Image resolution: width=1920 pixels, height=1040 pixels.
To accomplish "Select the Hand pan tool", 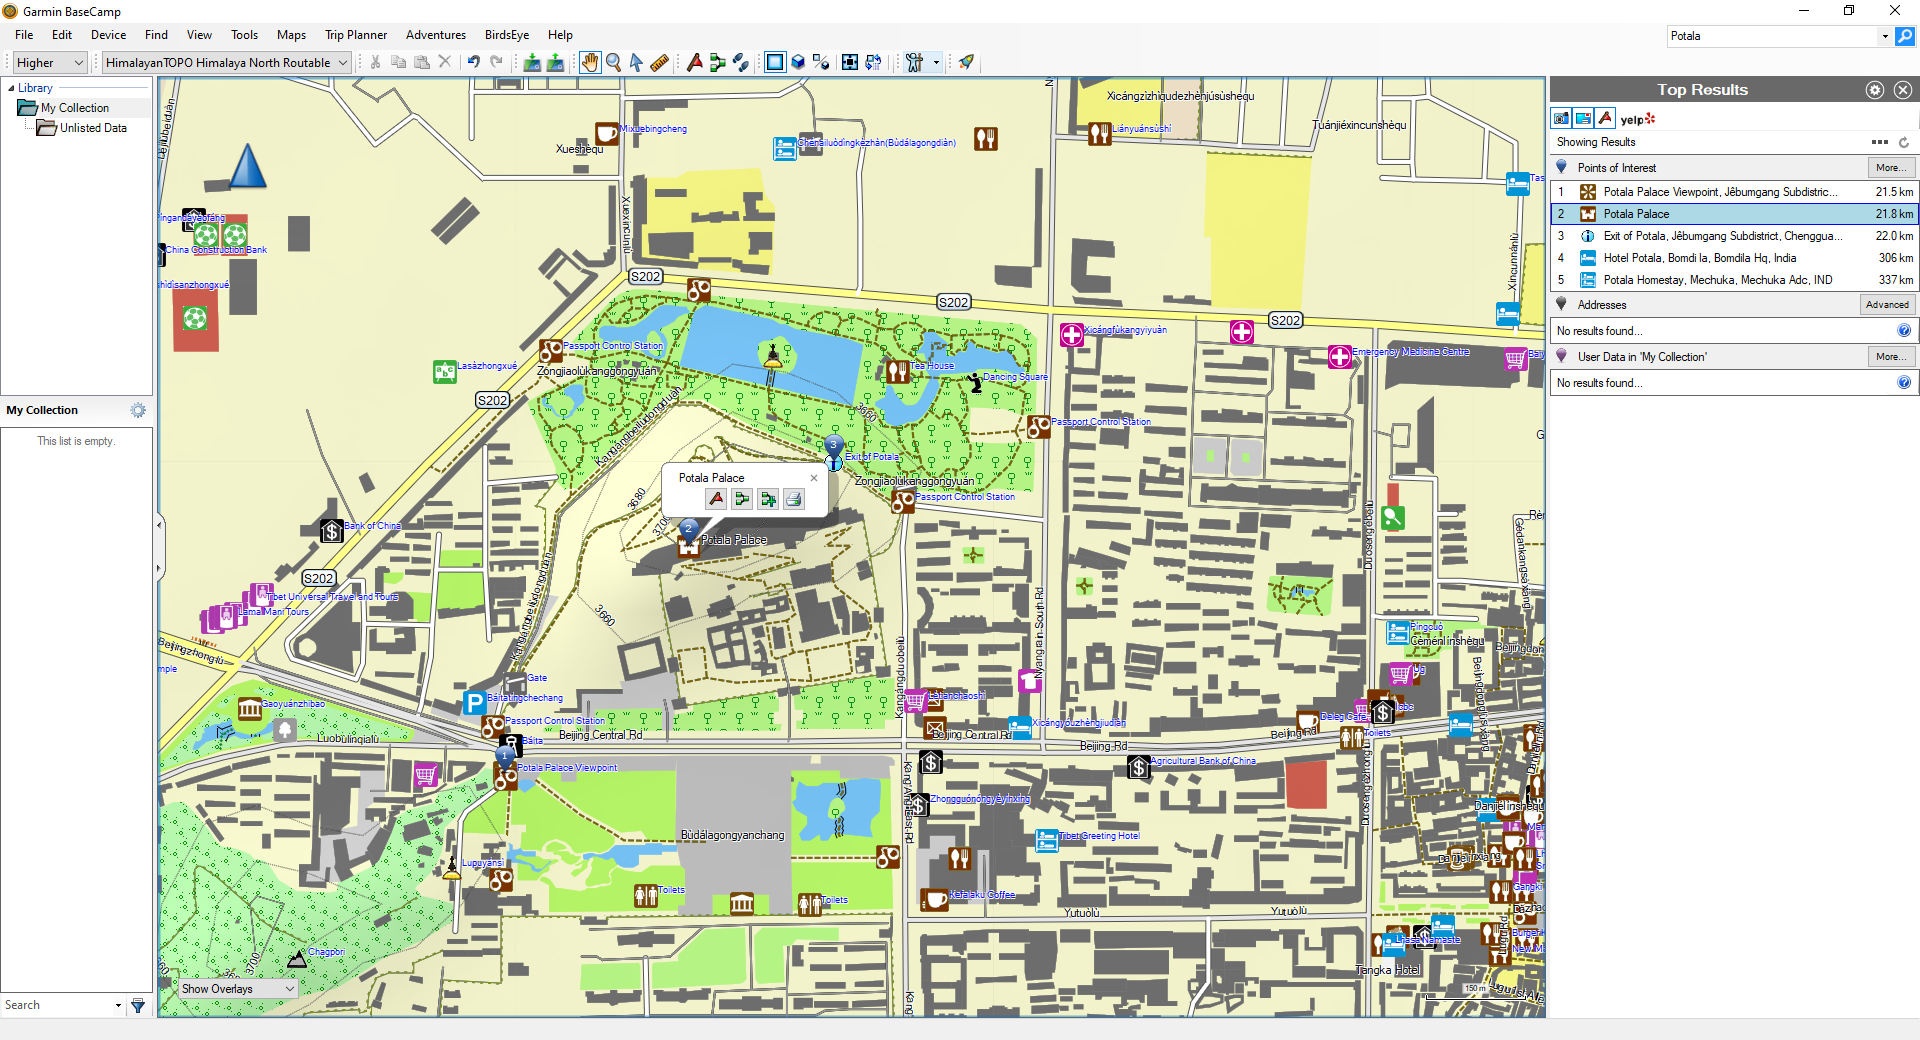I will pos(590,62).
